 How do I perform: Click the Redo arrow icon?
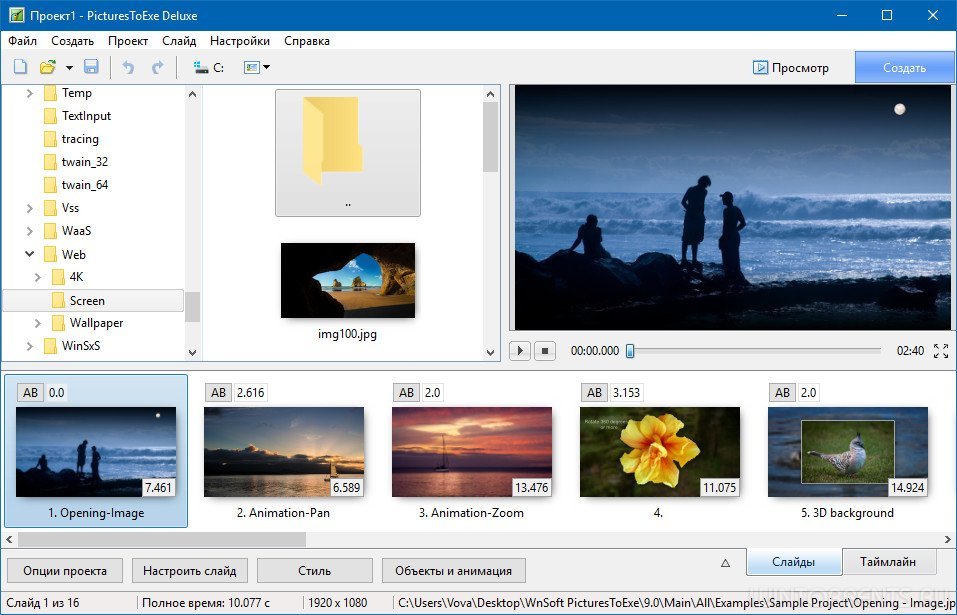point(157,67)
